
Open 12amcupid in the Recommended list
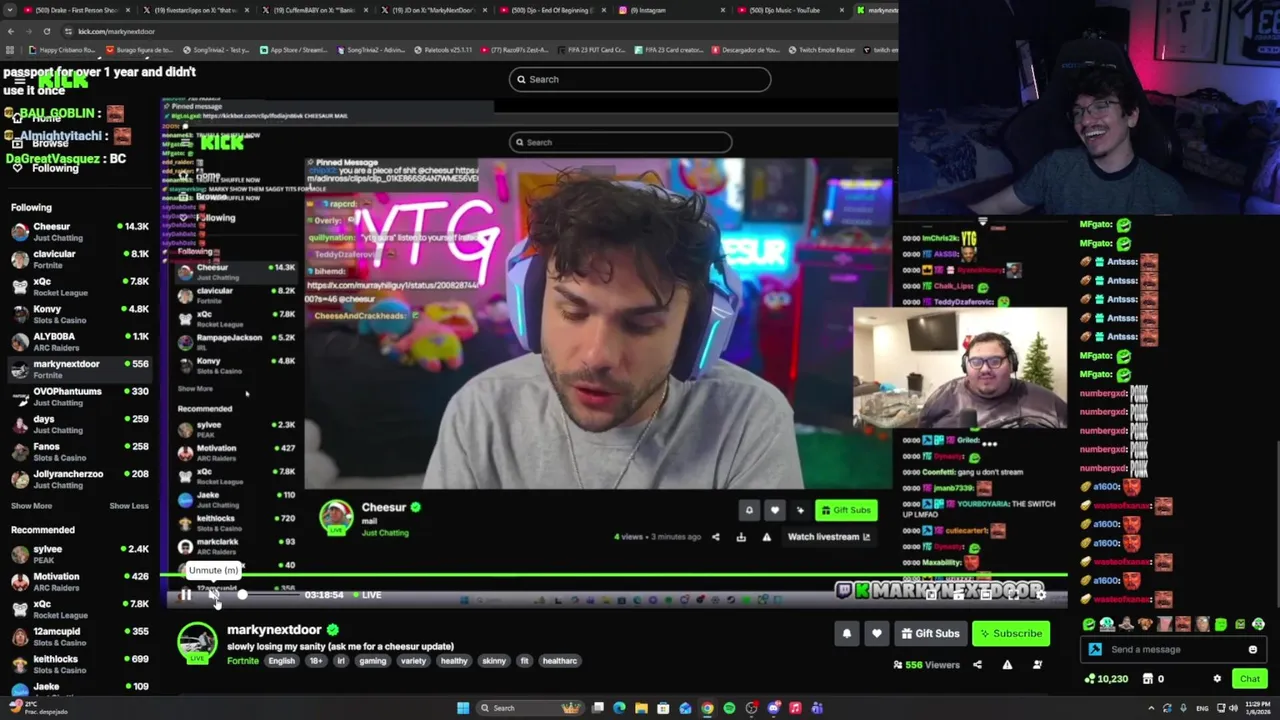pyautogui.click(x=80, y=636)
